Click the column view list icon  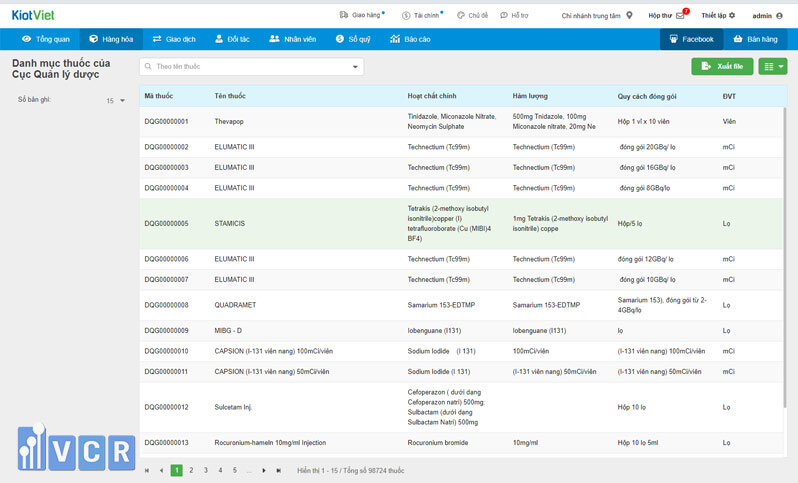click(769, 66)
